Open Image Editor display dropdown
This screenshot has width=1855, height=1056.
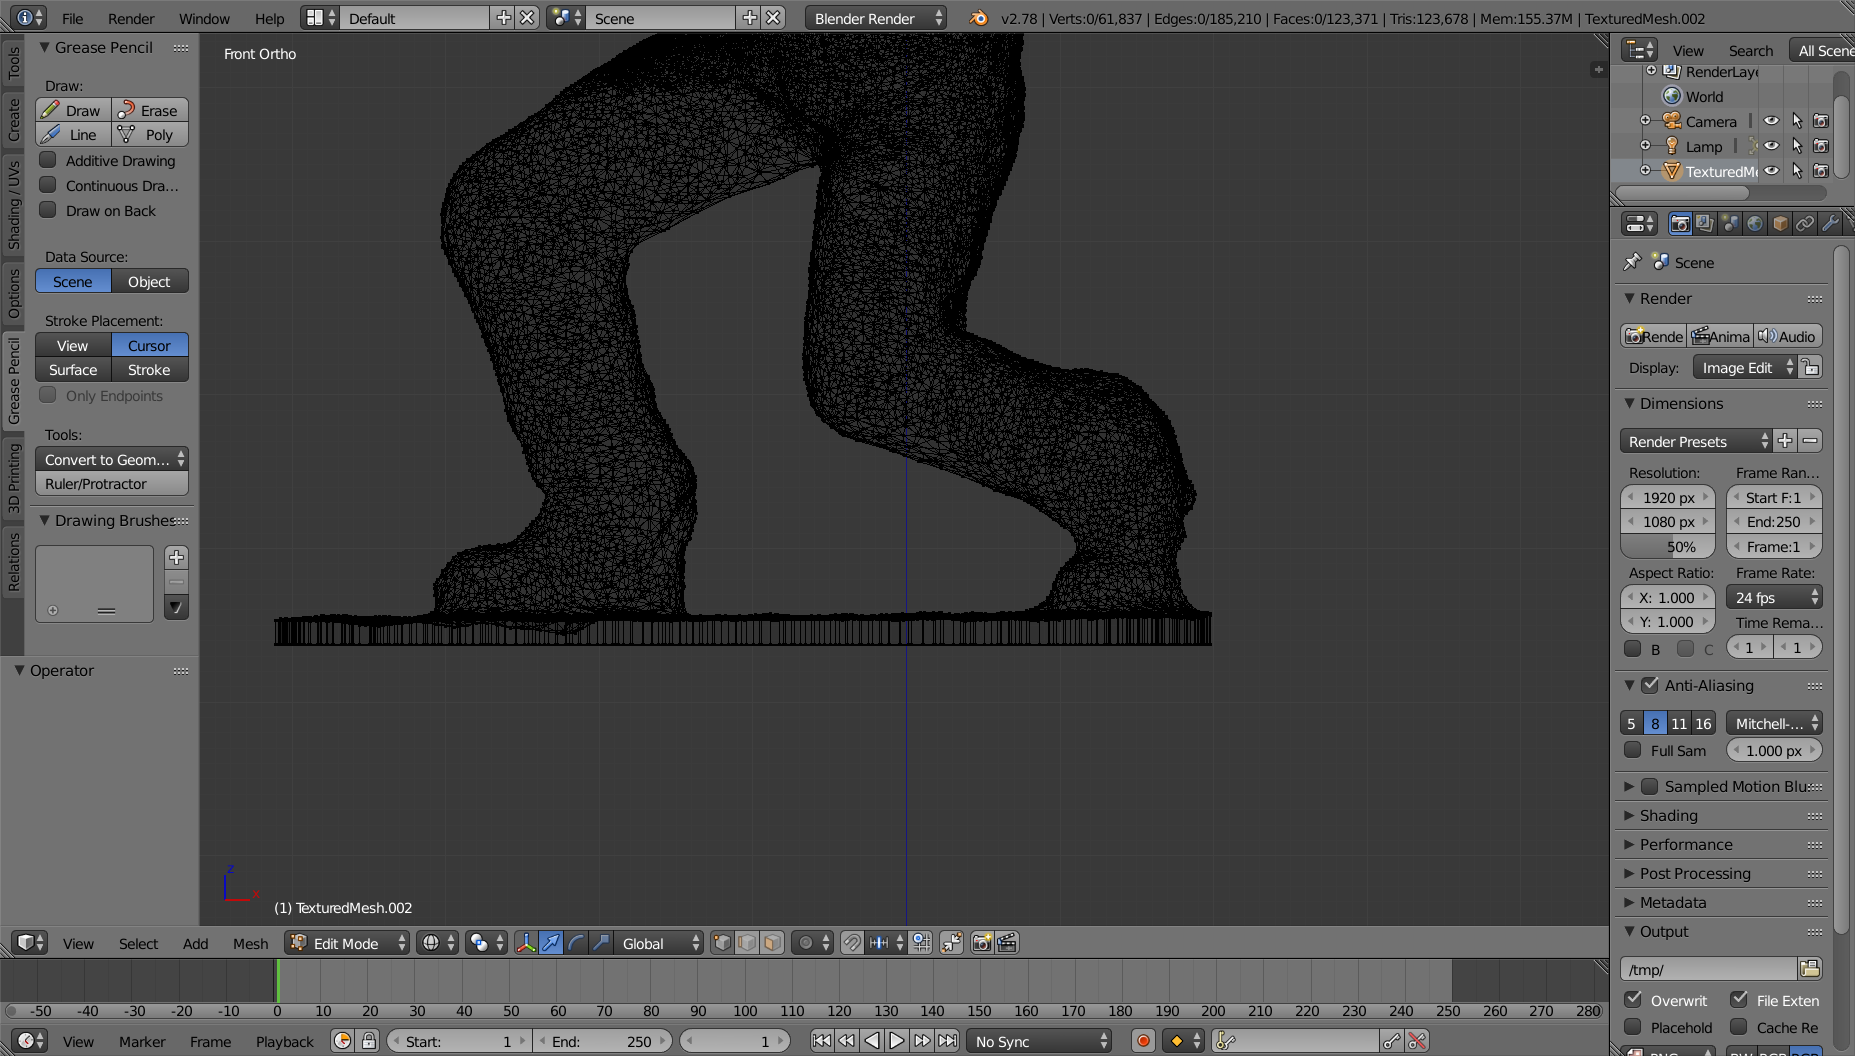tap(1745, 368)
